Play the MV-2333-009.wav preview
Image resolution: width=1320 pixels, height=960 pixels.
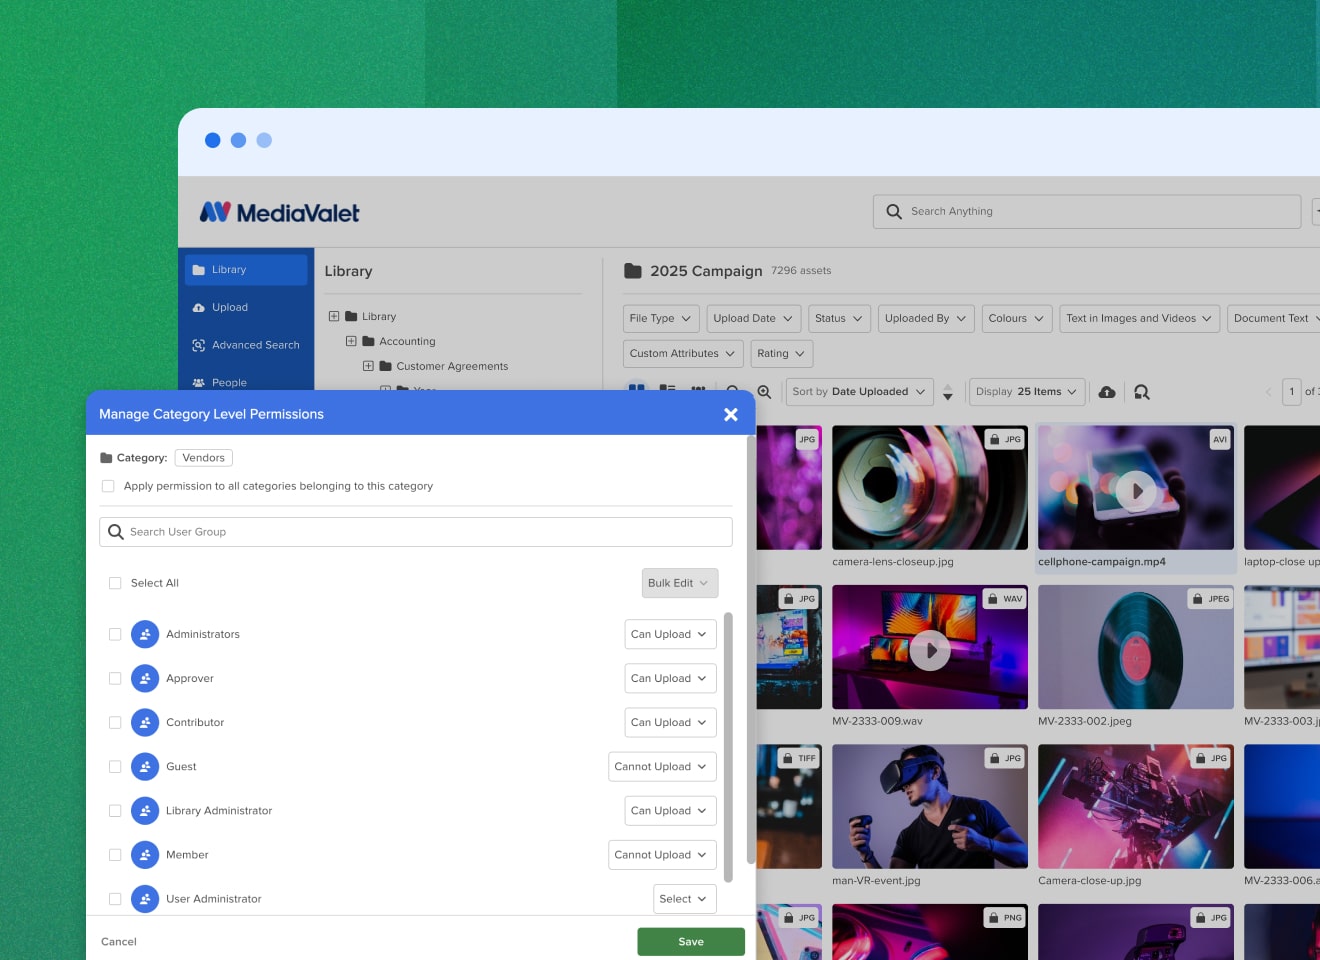click(930, 650)
